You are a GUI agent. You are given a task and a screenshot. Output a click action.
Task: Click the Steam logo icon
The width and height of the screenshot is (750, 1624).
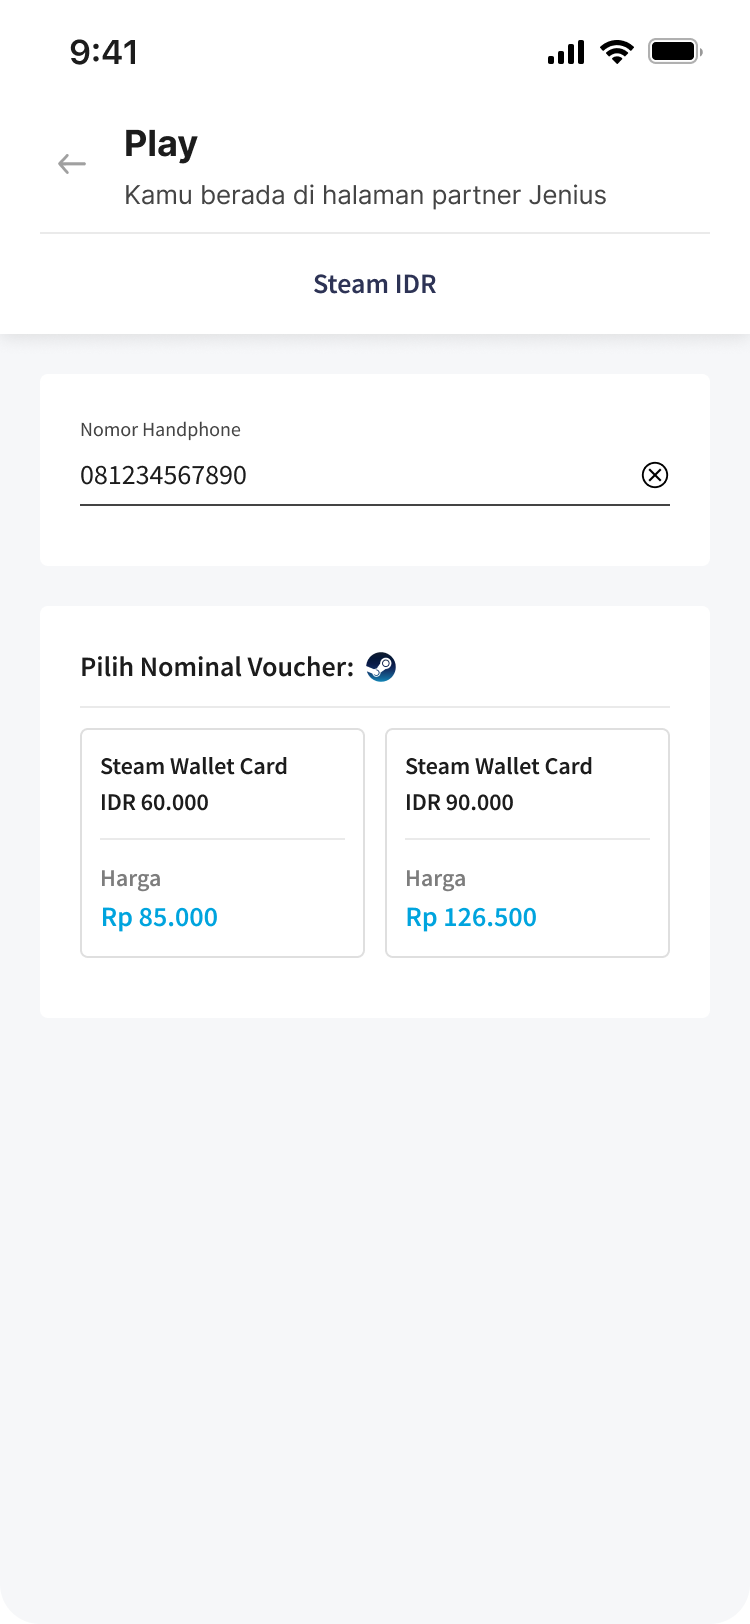pos(381,667)
